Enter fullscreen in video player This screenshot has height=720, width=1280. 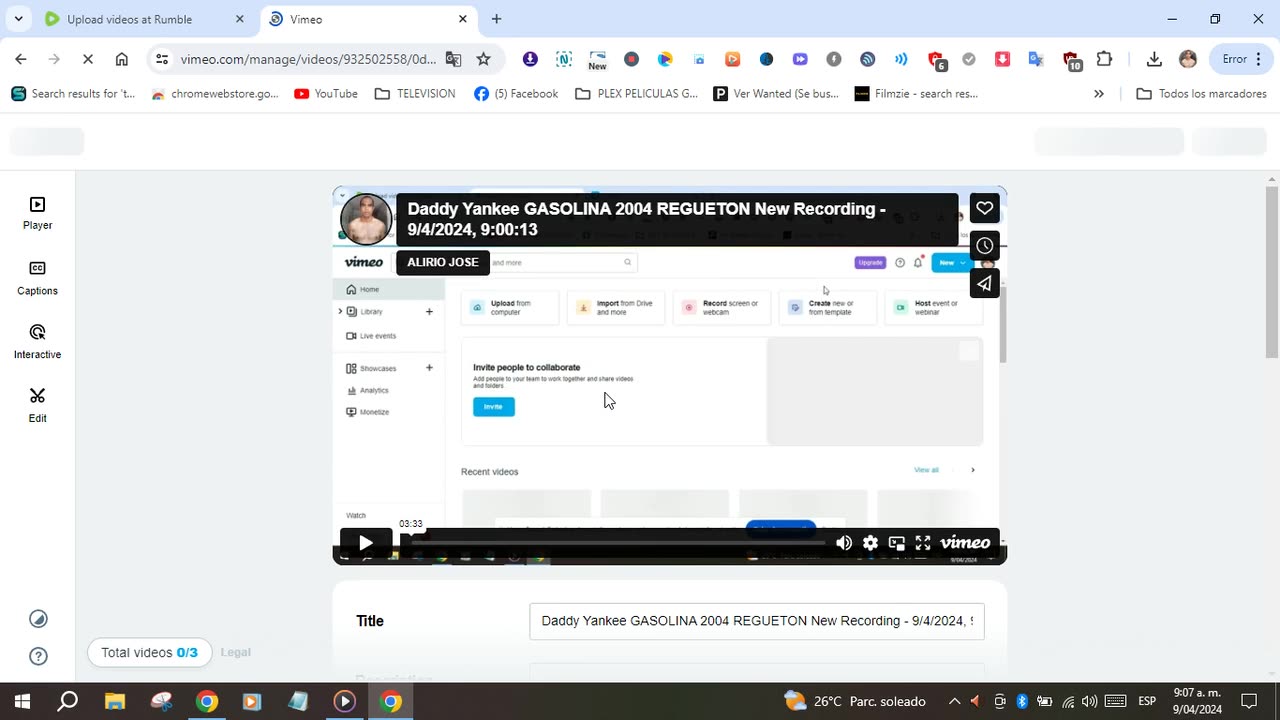tap(923, 543)
